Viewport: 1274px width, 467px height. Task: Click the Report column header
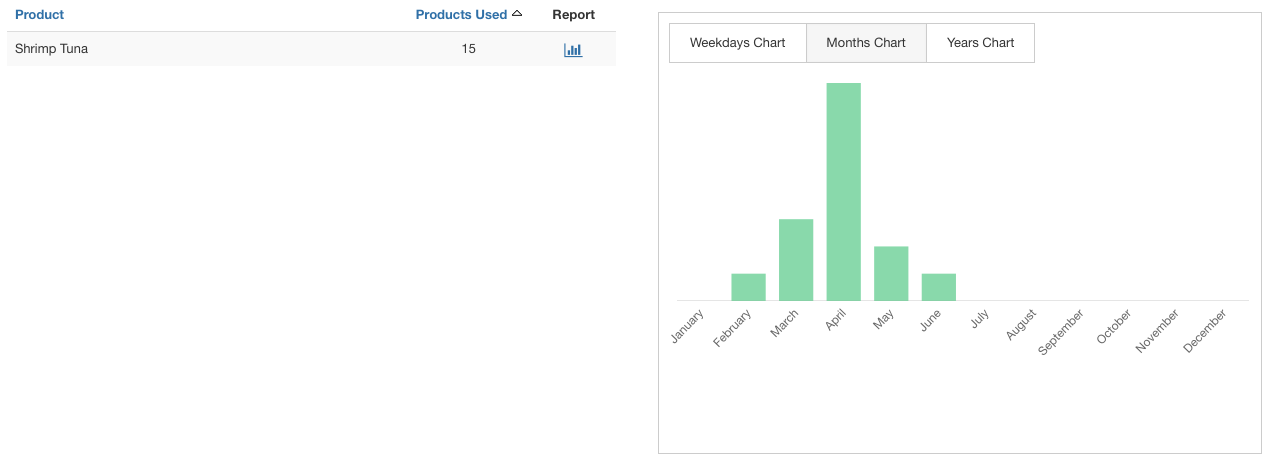click(574, 15)
